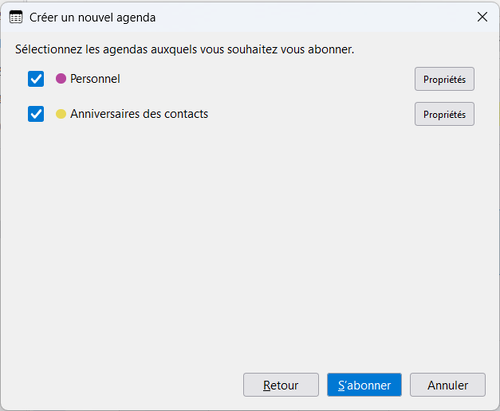This screenshot has width=500, height=411.
Task: Click the calendar icon in the title bar
Action: 16,17
